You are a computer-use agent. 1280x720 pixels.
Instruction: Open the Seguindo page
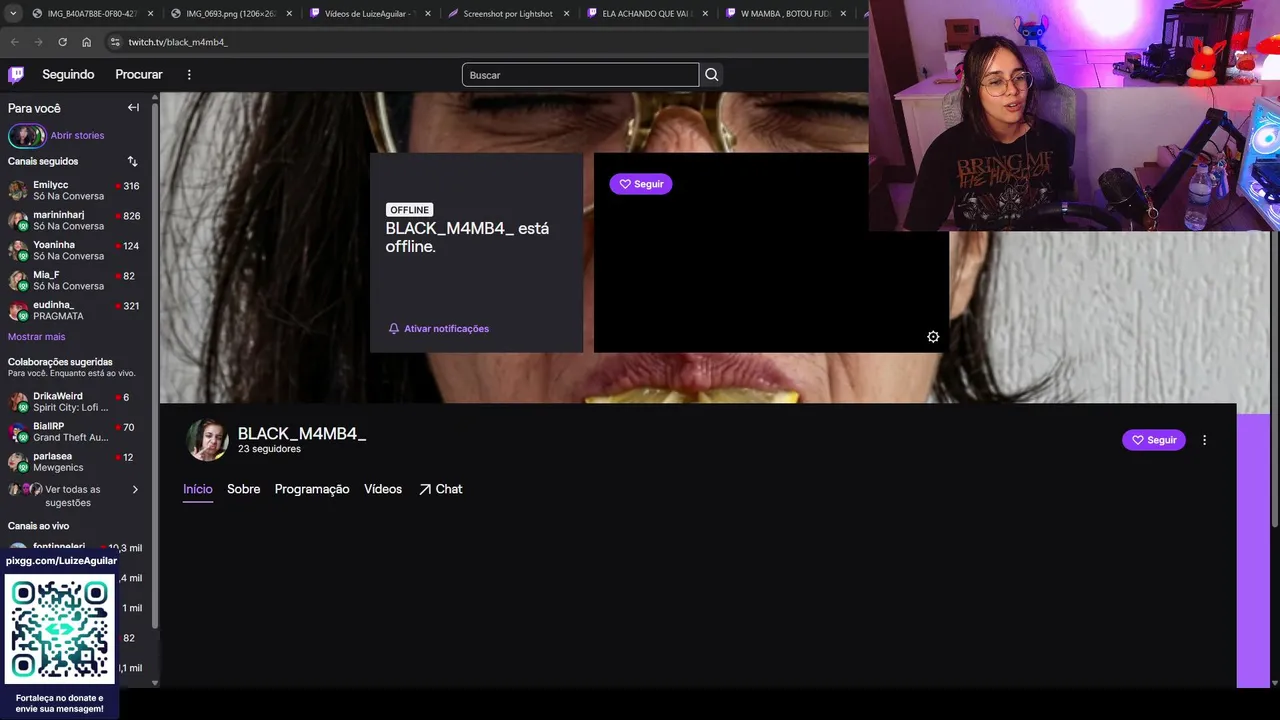pos(68,74)
